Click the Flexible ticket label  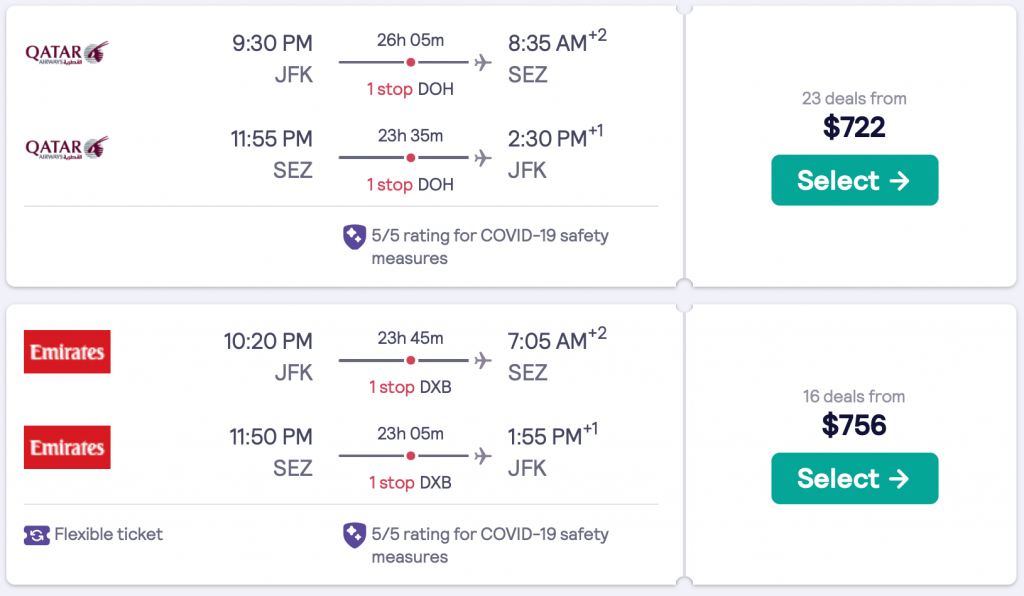pos(108,534)
